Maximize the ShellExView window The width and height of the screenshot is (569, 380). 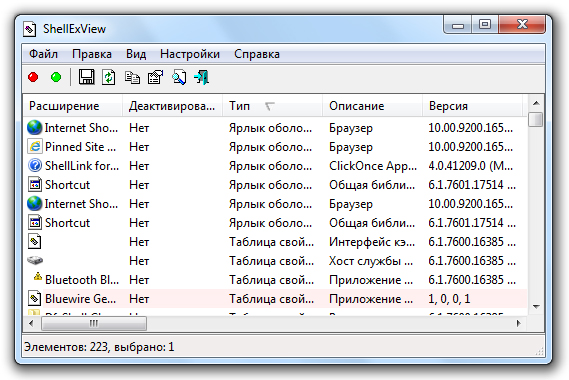(485, 25)
